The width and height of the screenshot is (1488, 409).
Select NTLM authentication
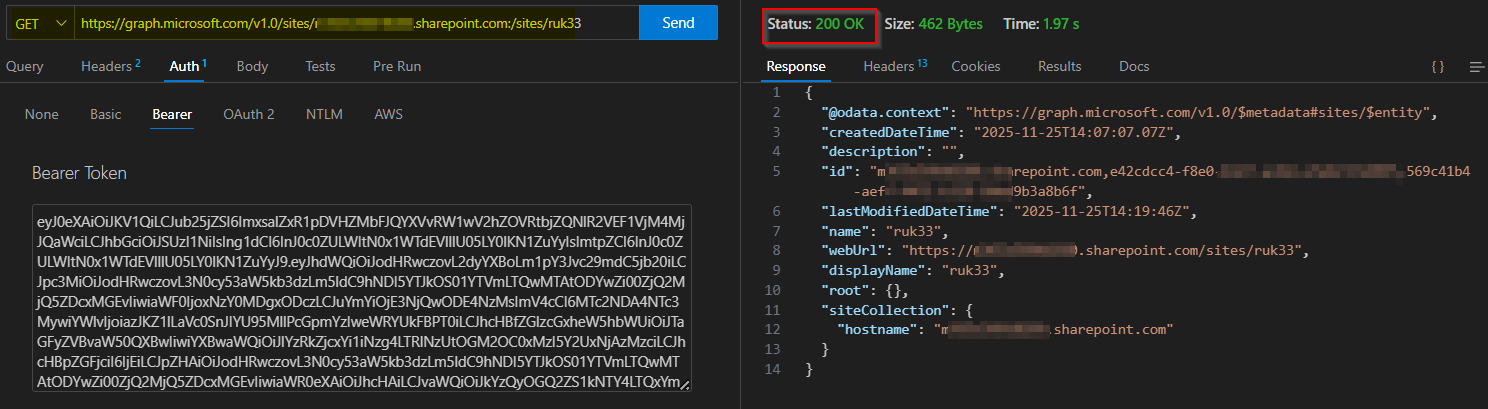[x=325, y=114]
